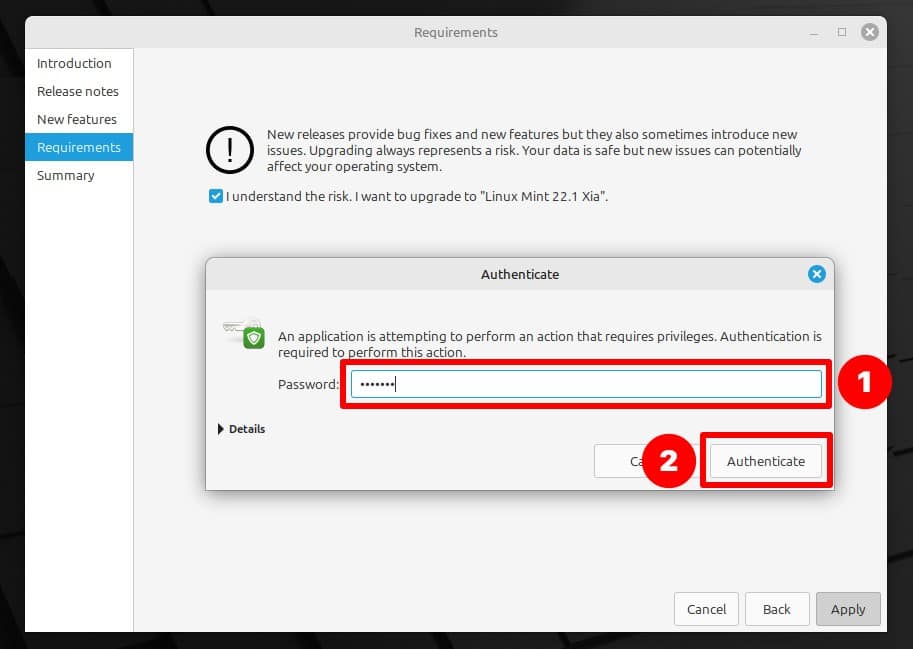Click the Authenticate button

766,461
